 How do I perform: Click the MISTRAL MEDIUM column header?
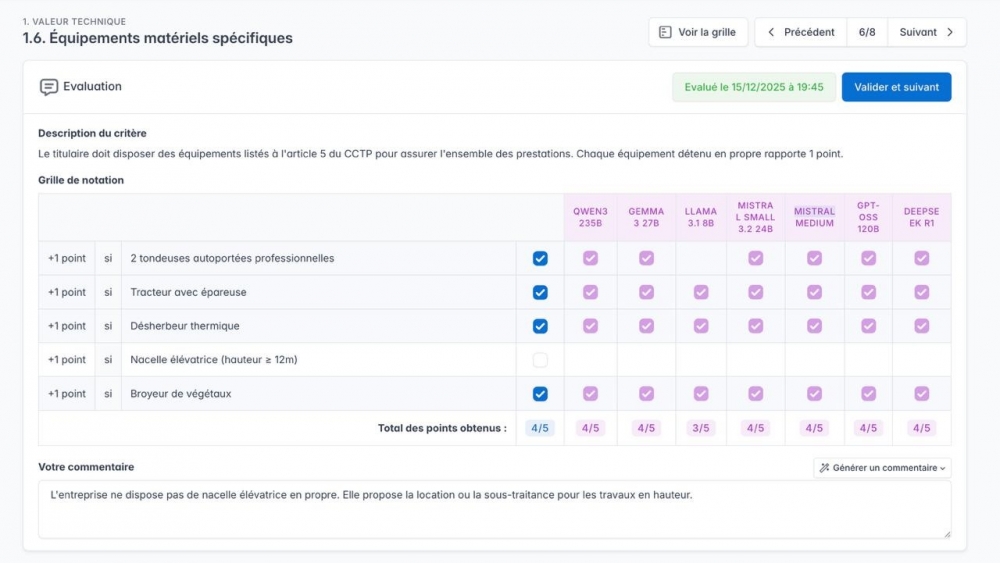(814, 217)
